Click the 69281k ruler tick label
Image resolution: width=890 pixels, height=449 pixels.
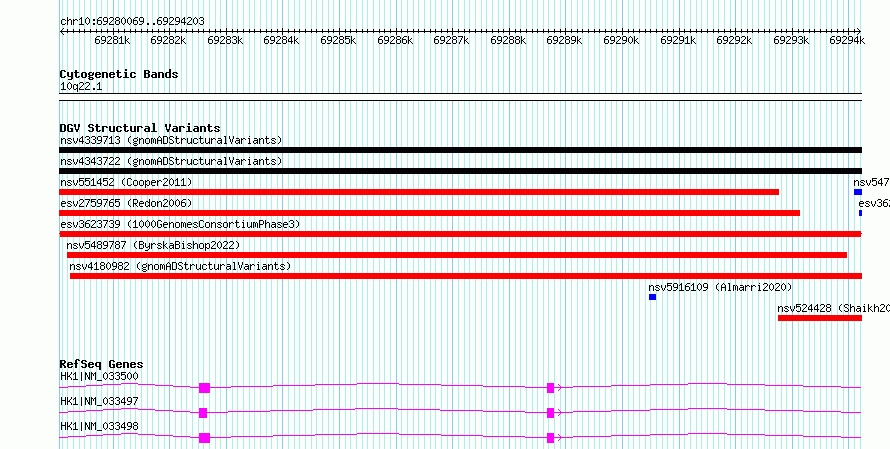tap(112, 40)
